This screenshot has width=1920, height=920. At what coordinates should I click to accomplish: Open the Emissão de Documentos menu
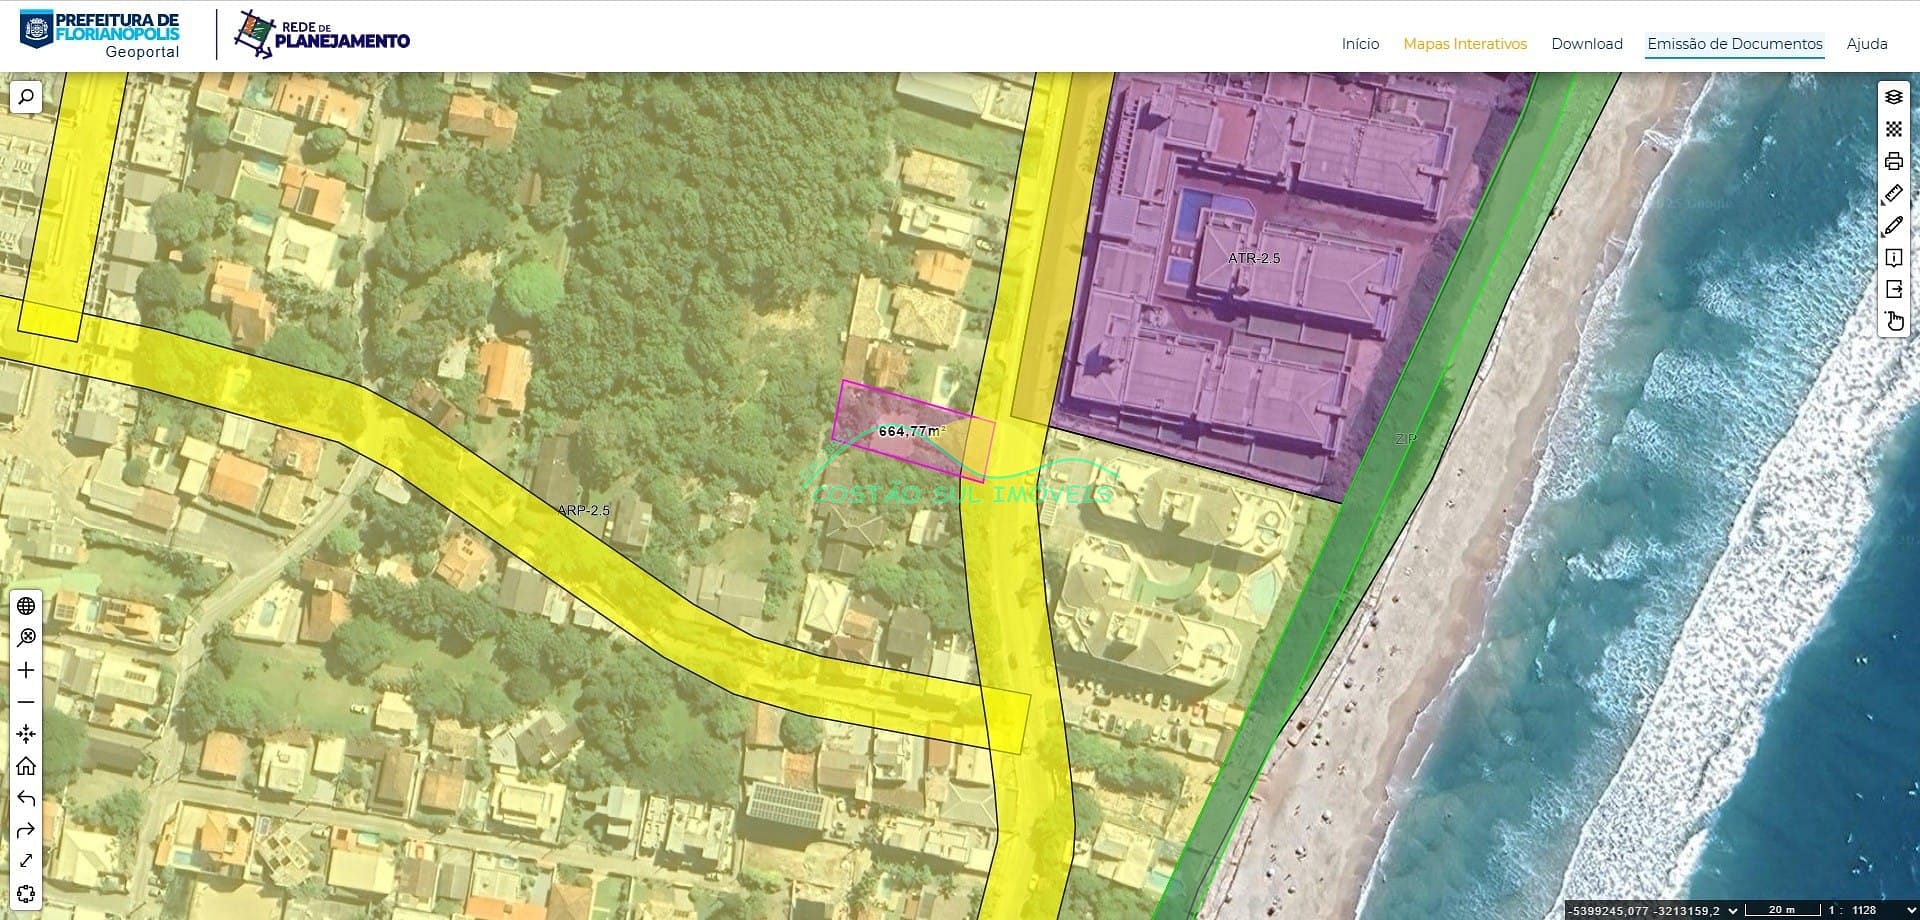click(x=1735, y=44)
